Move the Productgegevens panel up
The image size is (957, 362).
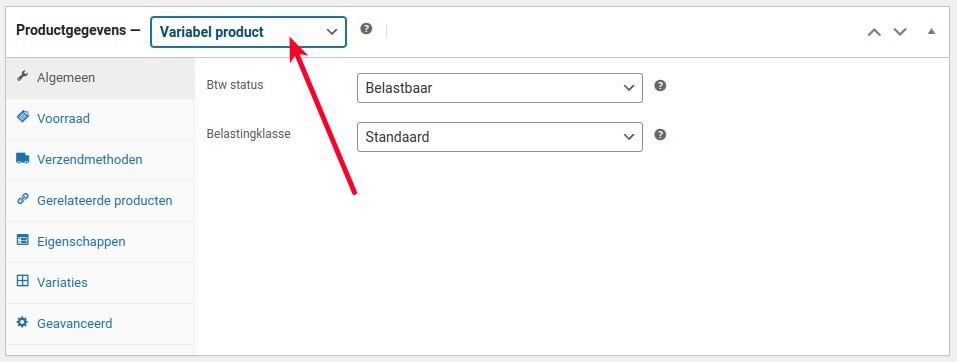[x=874, y=32]
